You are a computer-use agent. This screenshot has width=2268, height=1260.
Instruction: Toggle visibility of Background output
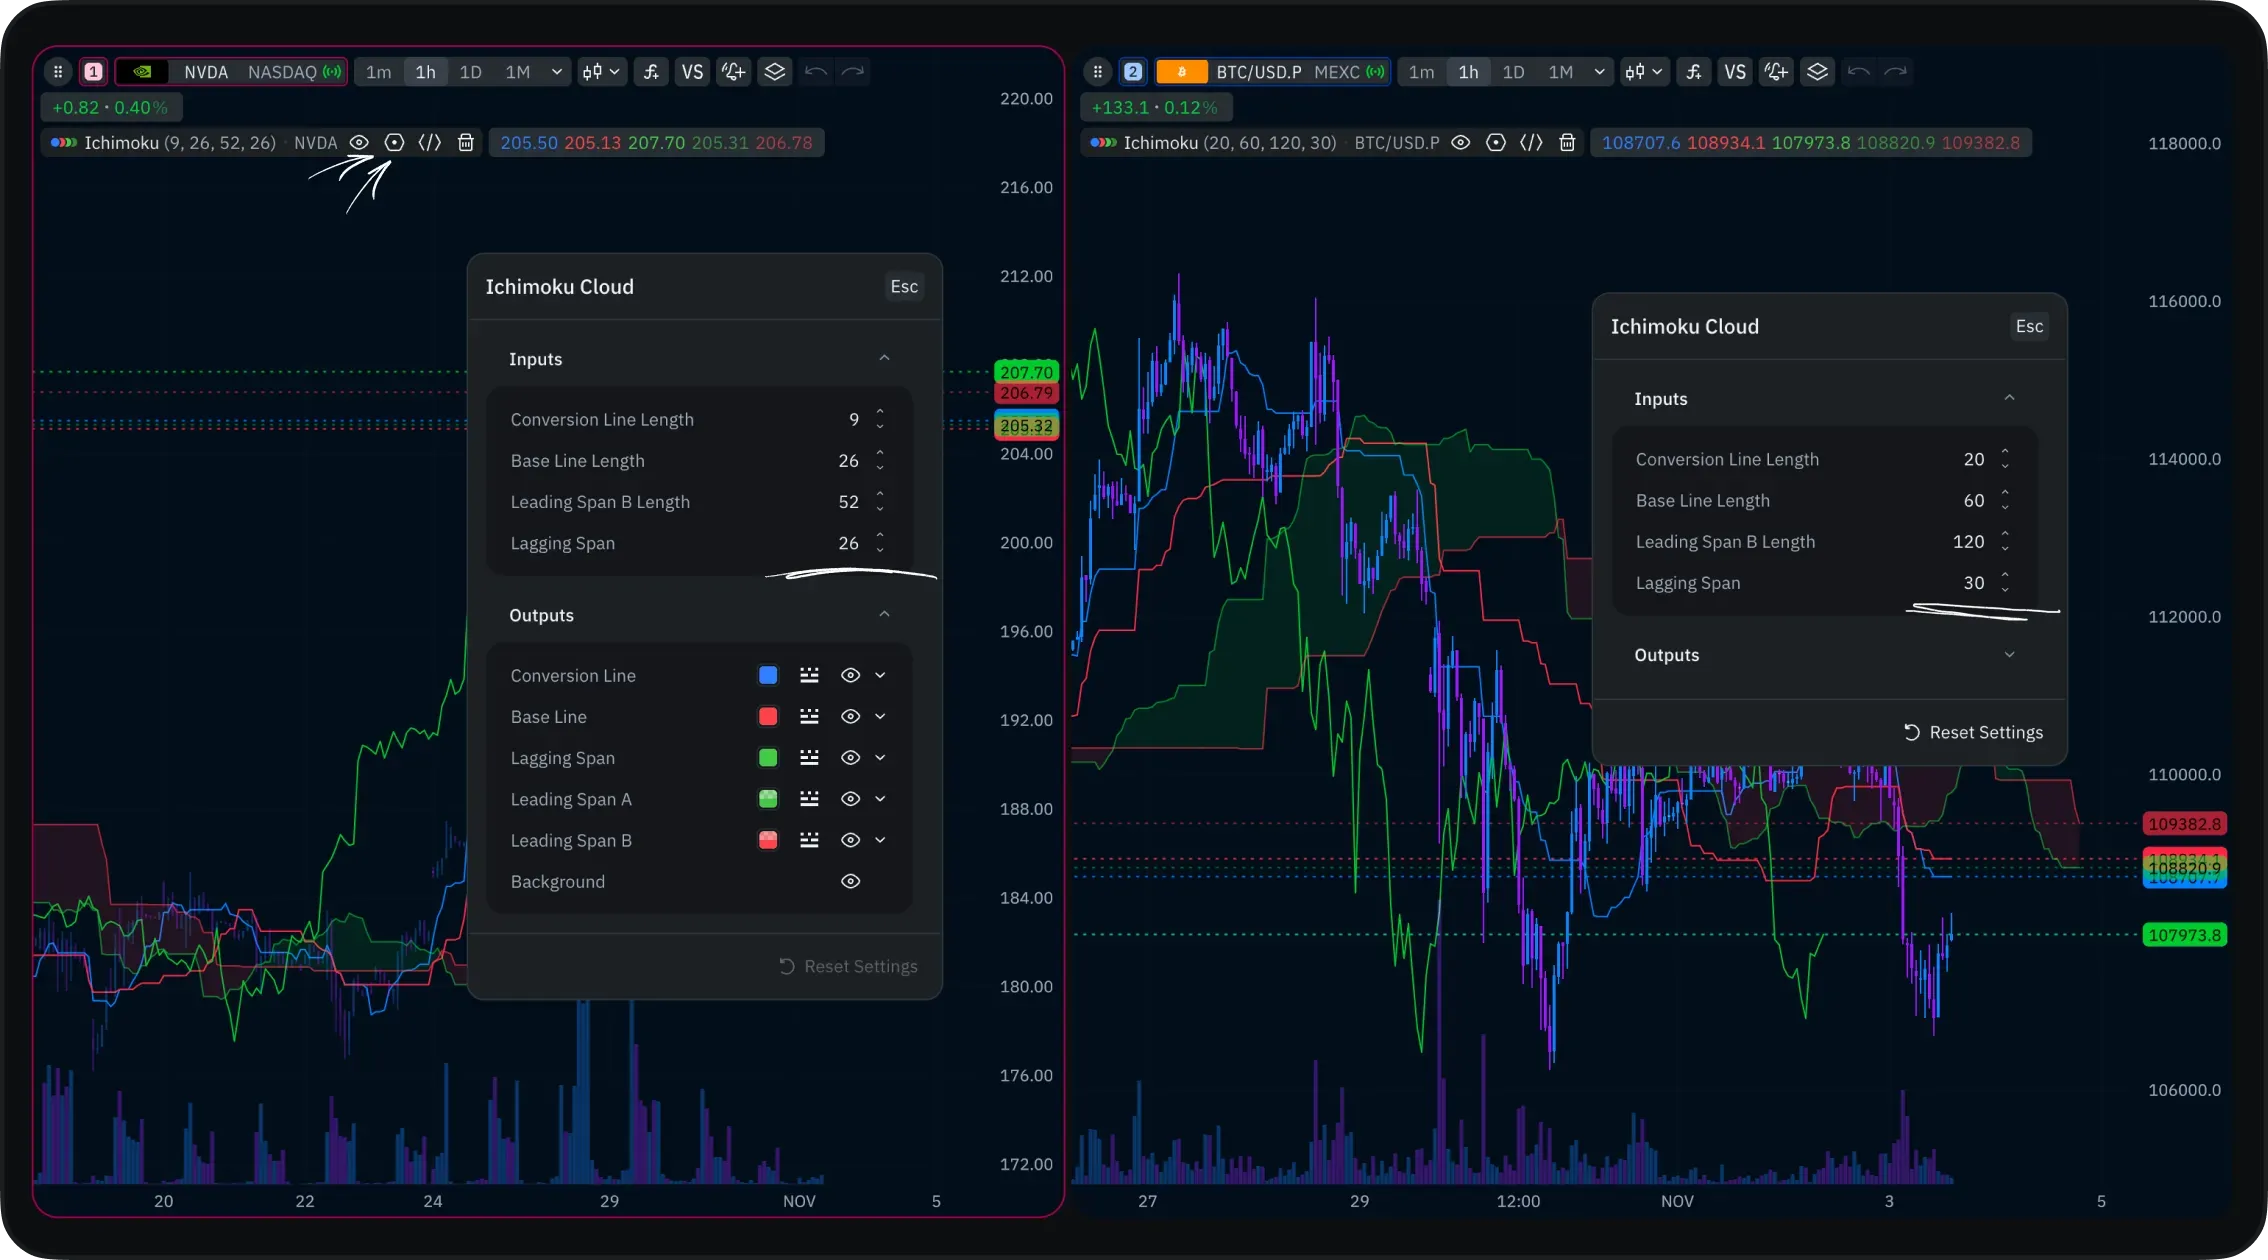(850, 882)
